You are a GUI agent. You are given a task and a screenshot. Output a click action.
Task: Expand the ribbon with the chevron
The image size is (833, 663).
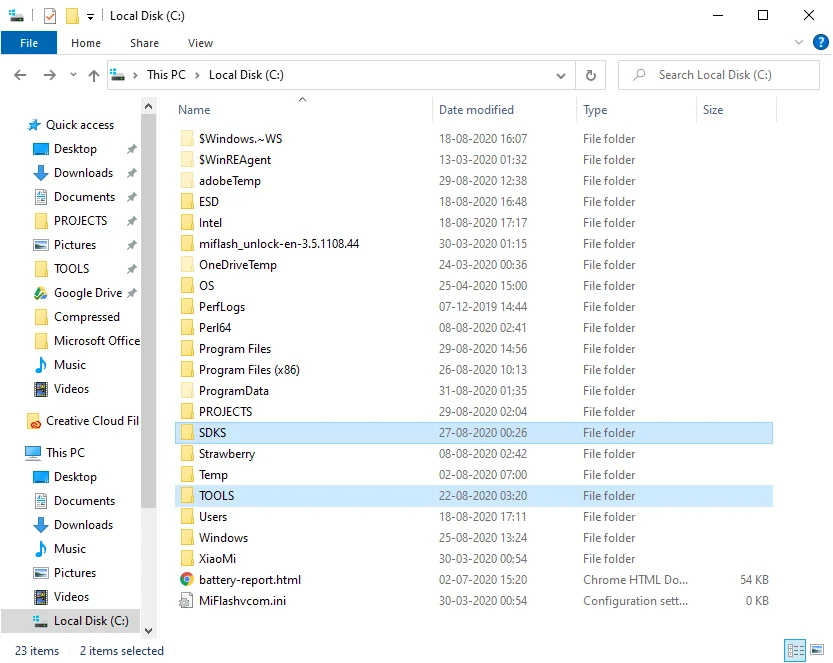[x=798, y=42]
